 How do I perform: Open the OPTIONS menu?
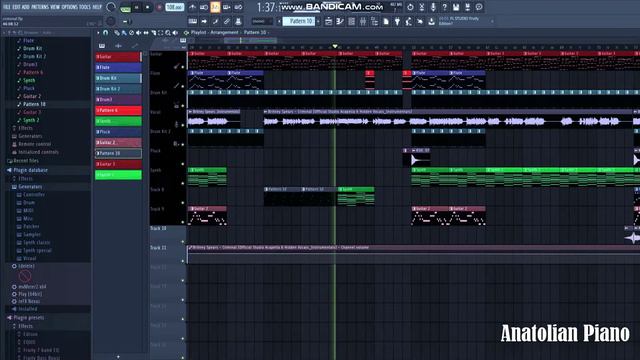69,7
